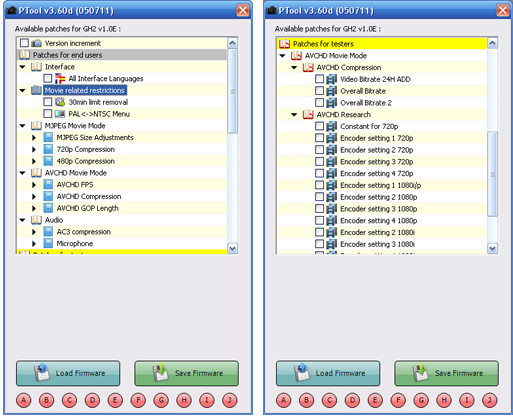513x418 pixels.
Task: Expand the 480p Compression node
Action: (x=34, y=161)
